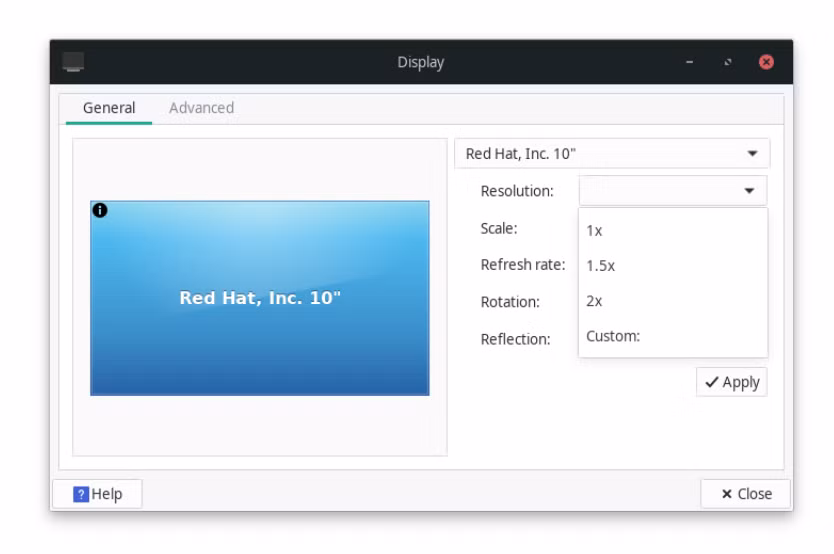The image size is (834, 554).
Task: Click the checkmark icon on Apply
Action: [711, 382]
